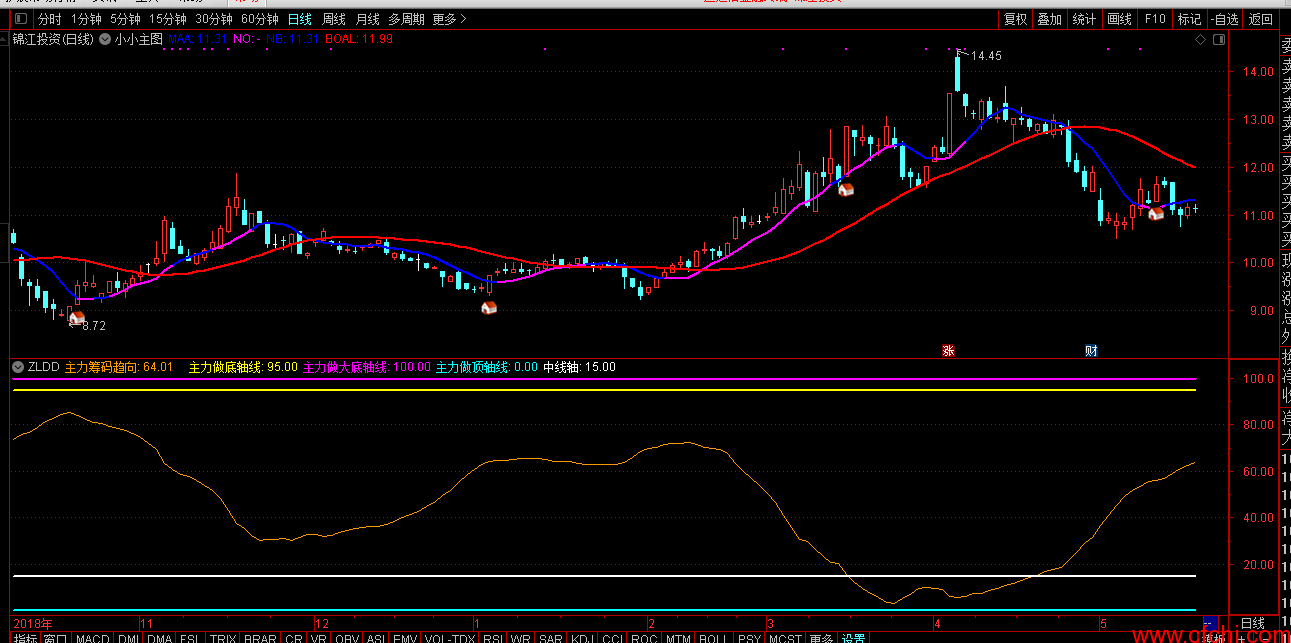The width and height of the screenshot is (1291, 643).
Task: Expand the ZLDD indicator dropdown arrow
Action: click(x=18, y=367)
